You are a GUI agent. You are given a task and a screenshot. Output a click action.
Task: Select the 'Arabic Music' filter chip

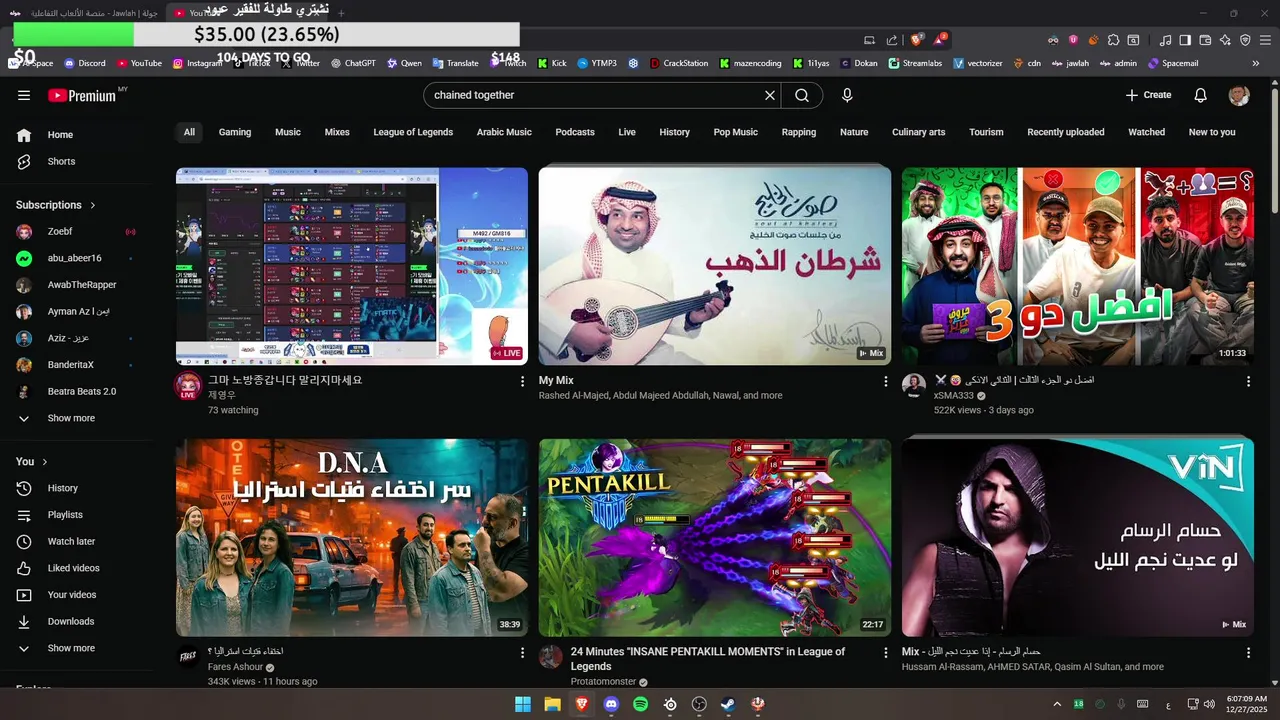coord(504,132)
